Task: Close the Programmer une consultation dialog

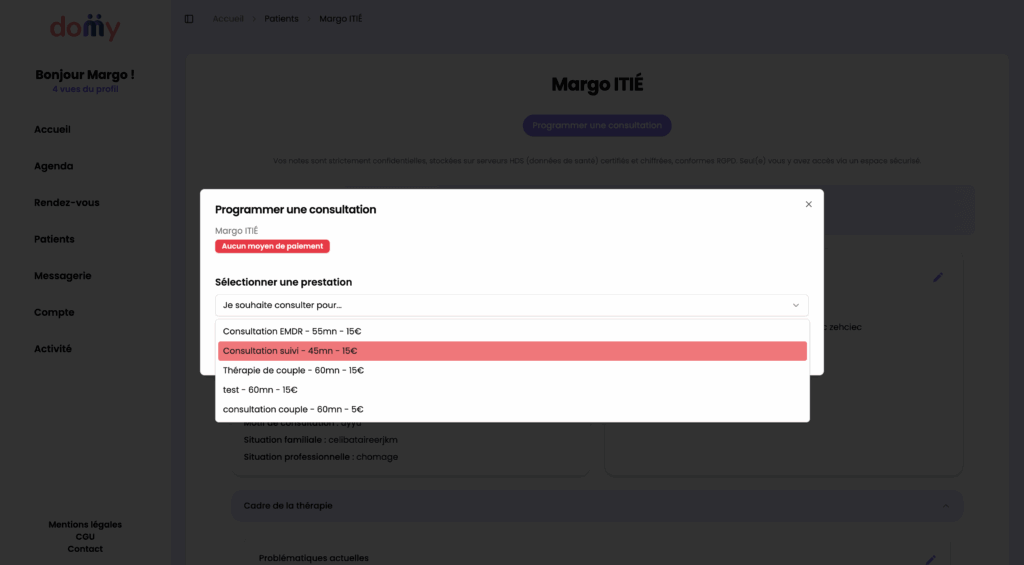Action: click(x=808, y=204)
